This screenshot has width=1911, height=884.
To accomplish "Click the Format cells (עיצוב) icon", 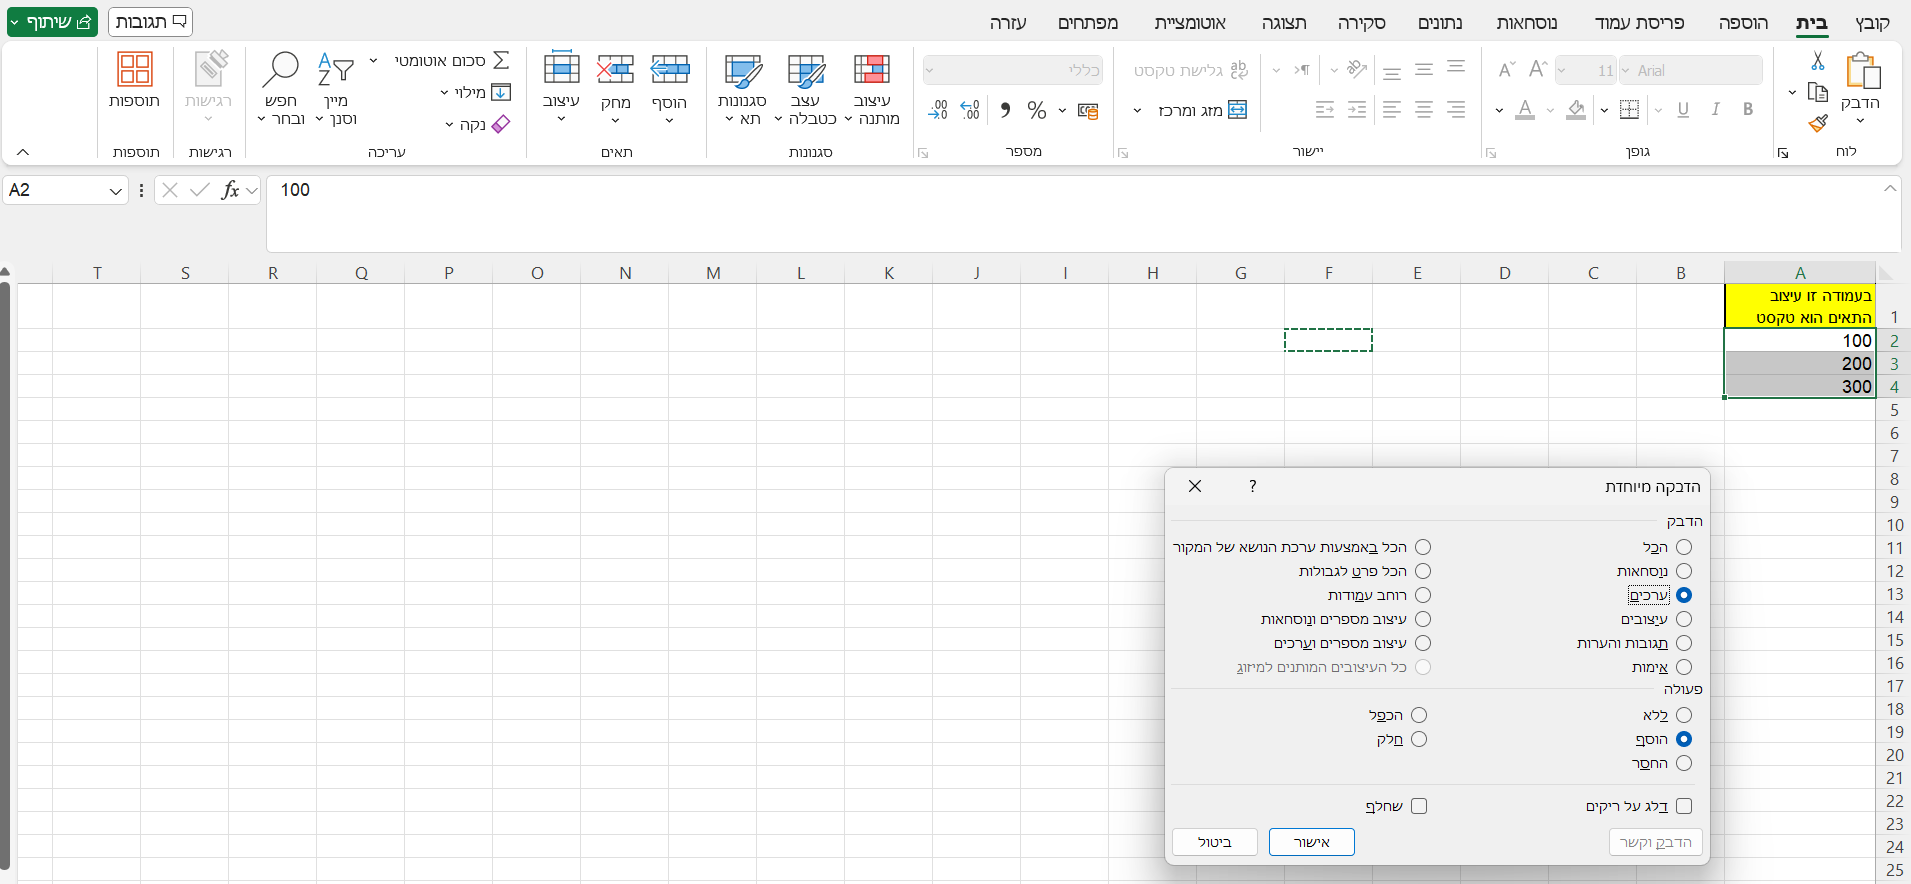I will point(561,69).
